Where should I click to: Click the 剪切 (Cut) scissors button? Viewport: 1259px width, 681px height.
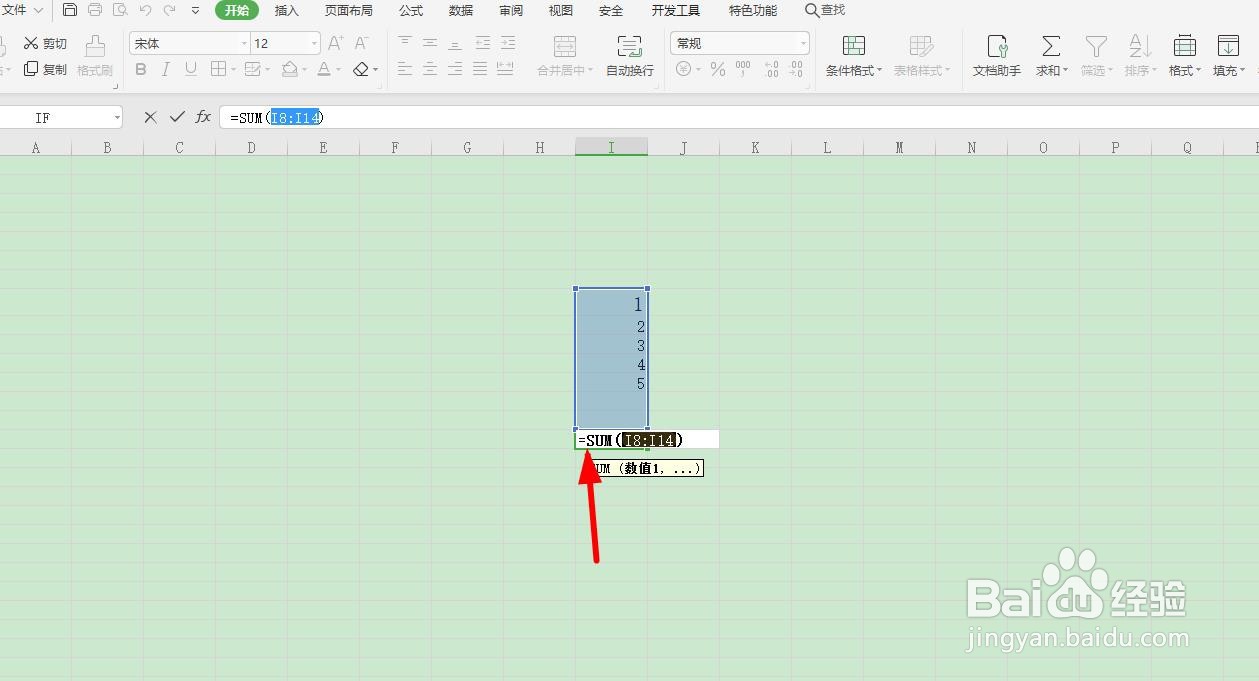46,43
